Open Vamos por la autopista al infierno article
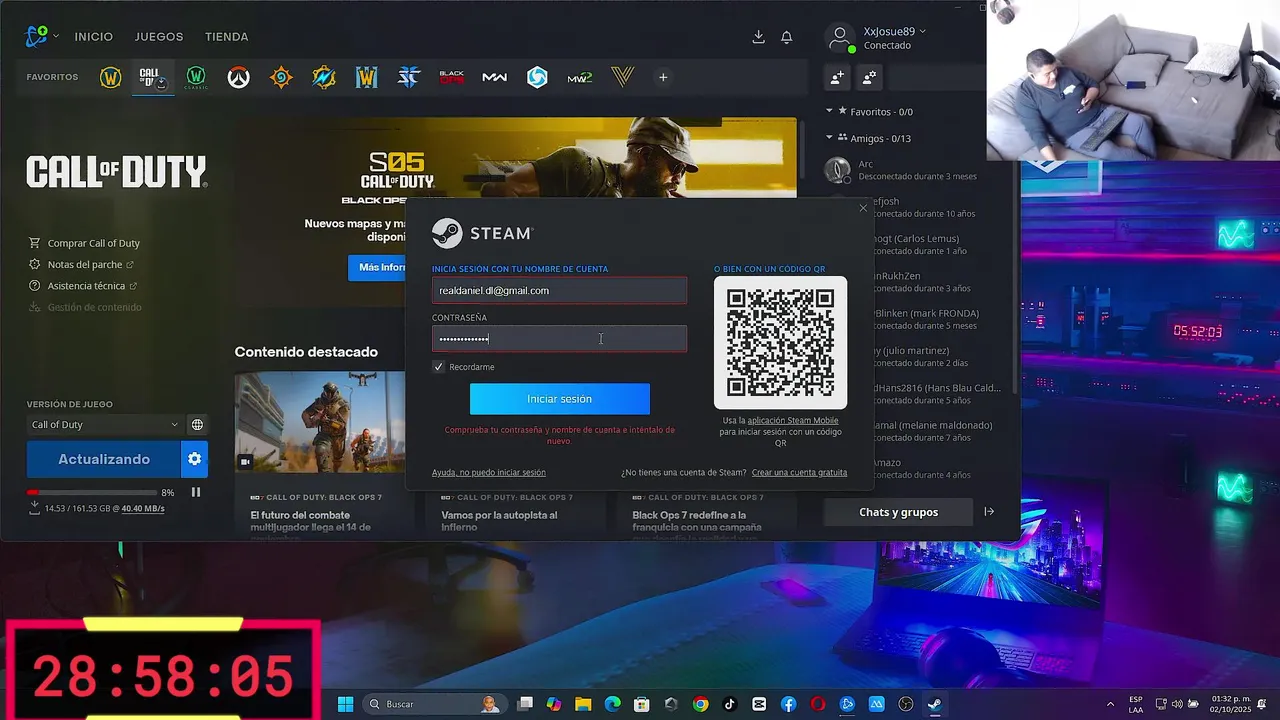The width and height of the screenshot is (1280, 720). [499, 521]
